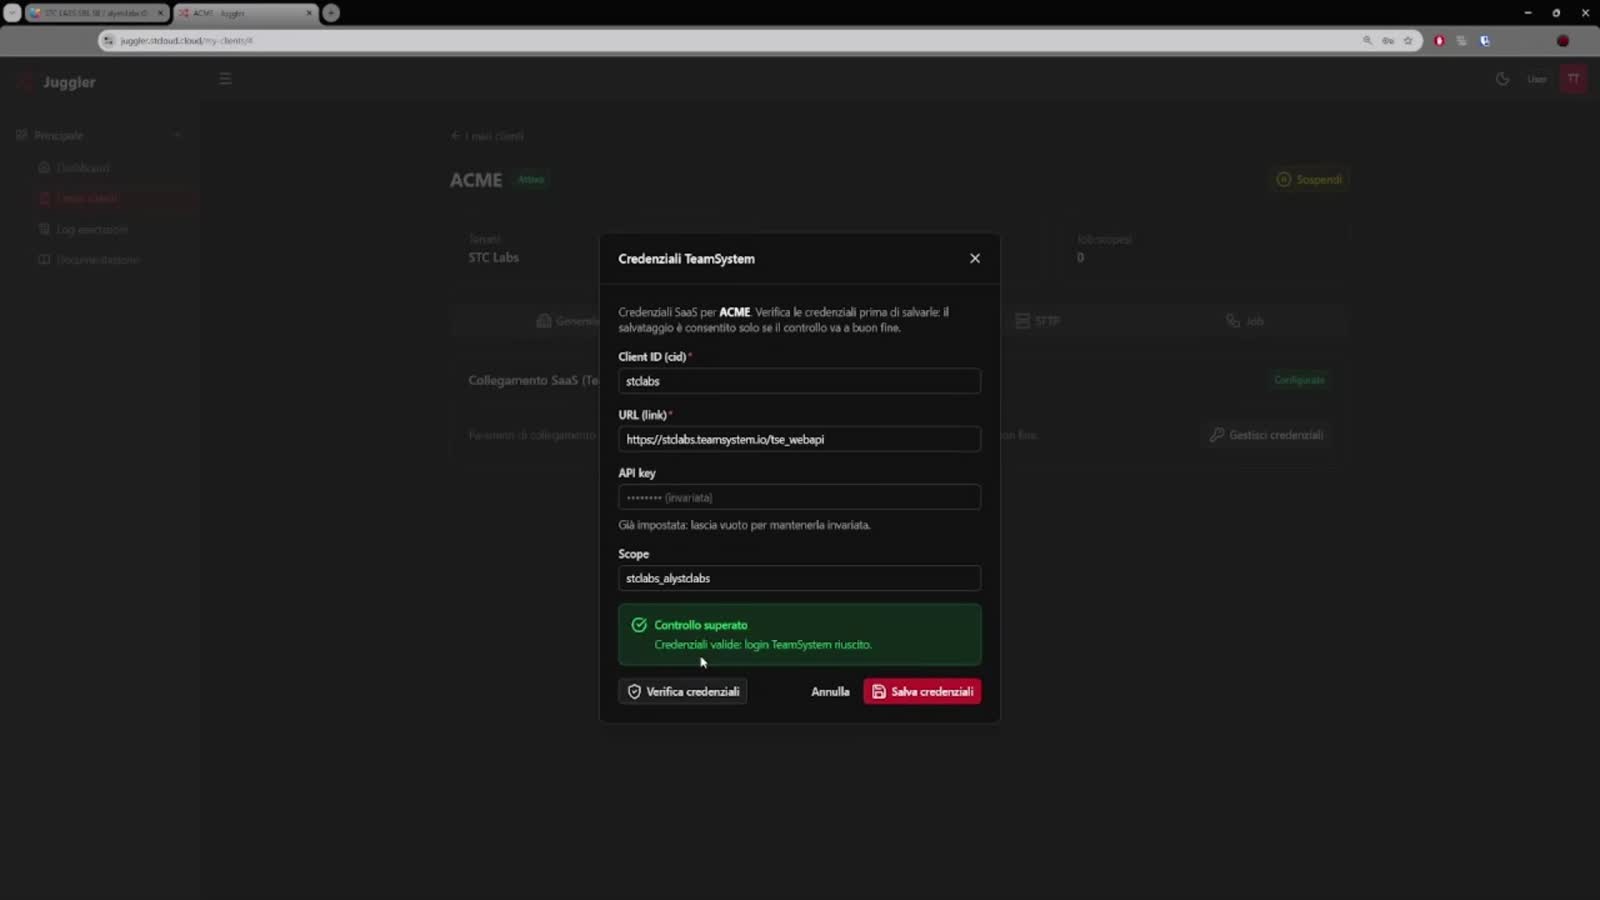This screenshot has width=1600, height=900.
Task: Click the password key icon in address bar
Action: click(1388, 41)
